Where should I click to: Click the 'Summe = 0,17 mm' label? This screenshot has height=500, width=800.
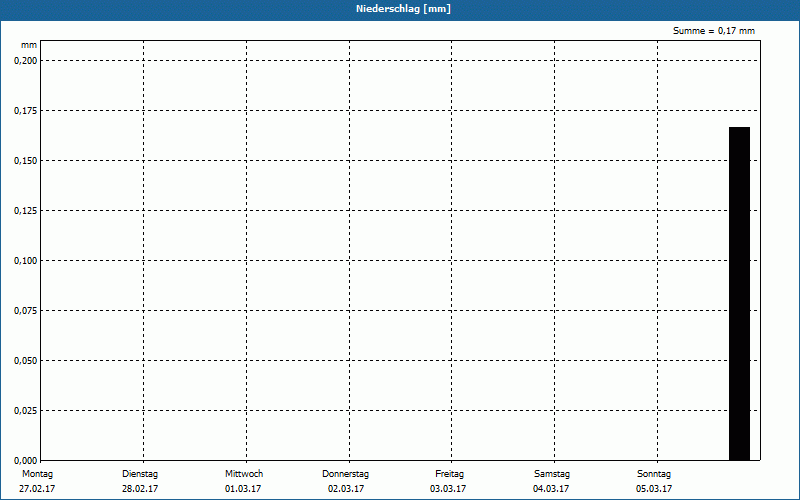[x=714, y=31]
